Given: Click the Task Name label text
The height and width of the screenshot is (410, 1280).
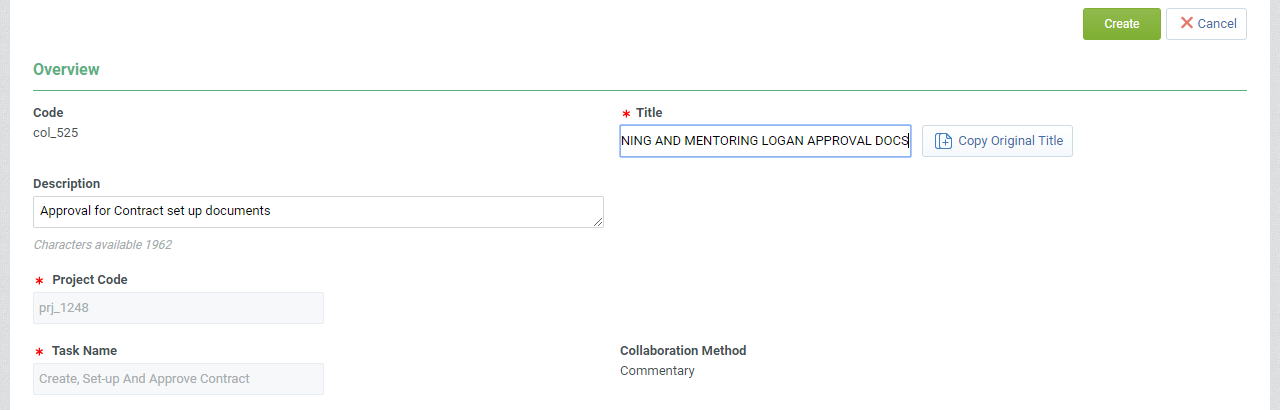Looking at the screenshot, I should click(x=84, y=351).
